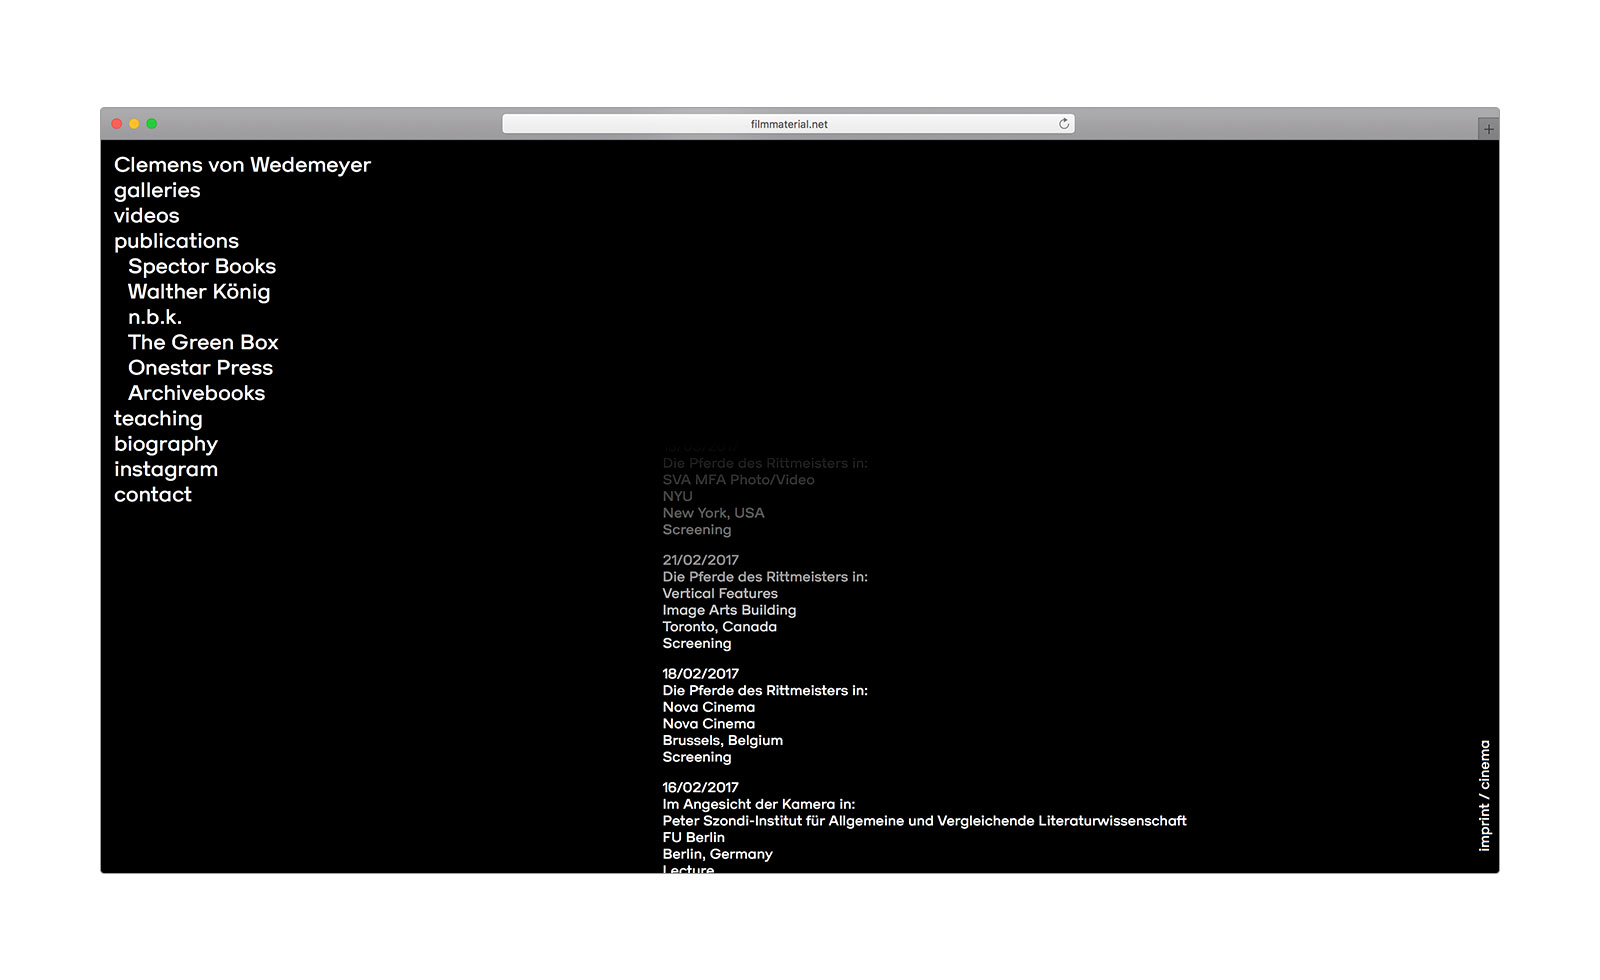Select Archivebooks in the submenu

coord(196,393)
